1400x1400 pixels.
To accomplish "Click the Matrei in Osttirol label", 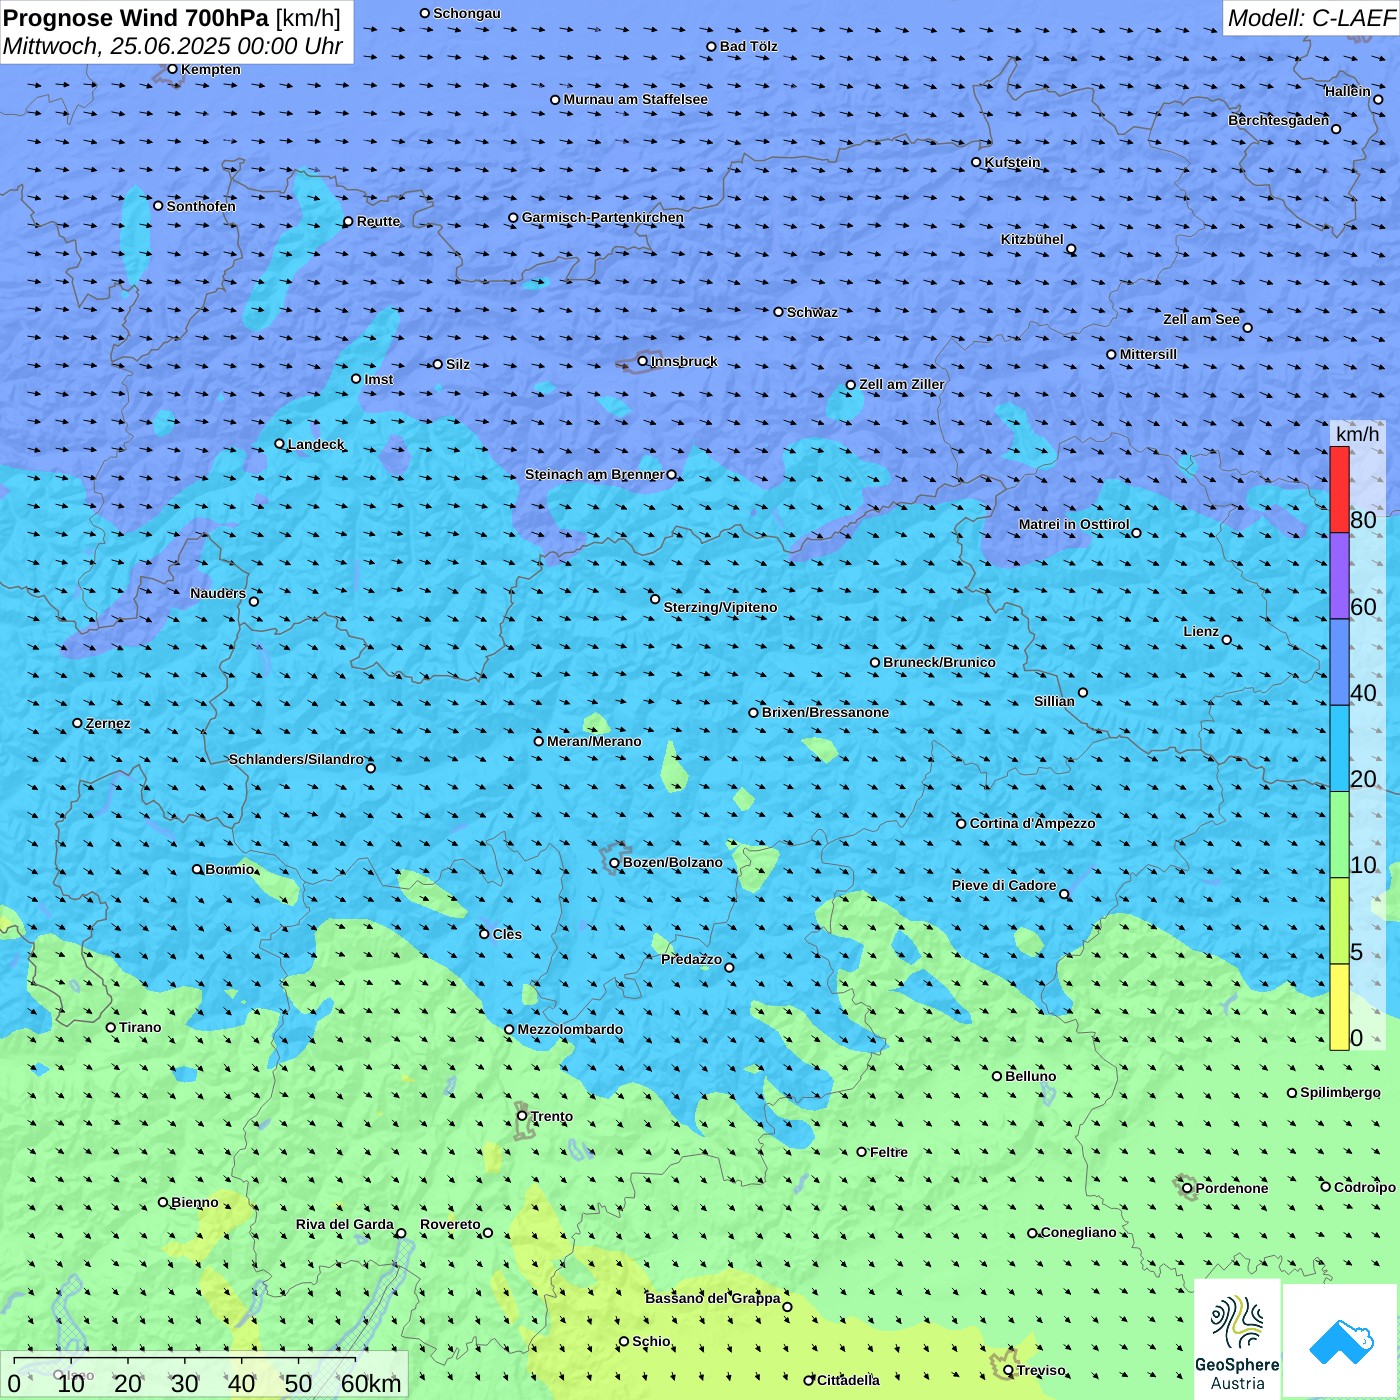I will click(x=1074, y=524).
